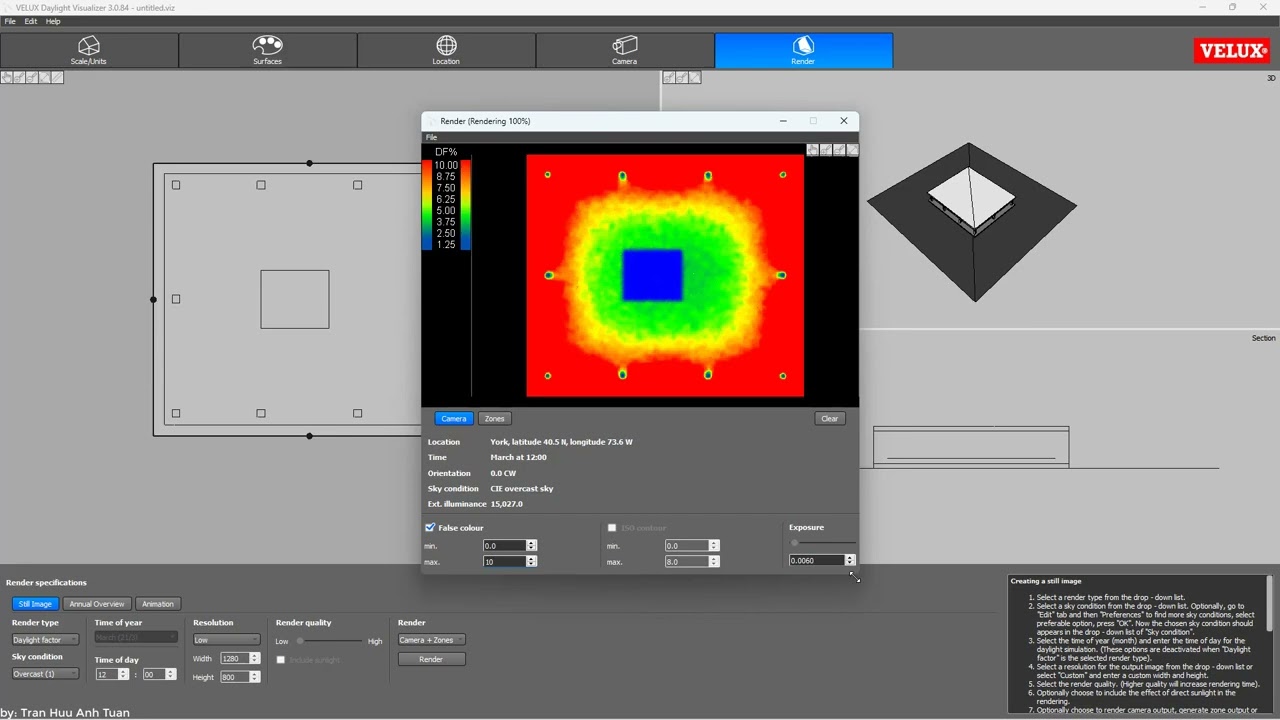This screenshot has width=1280, height=720.
Task: Click the false-colour rendered image
Action: (x=665, y=276)
